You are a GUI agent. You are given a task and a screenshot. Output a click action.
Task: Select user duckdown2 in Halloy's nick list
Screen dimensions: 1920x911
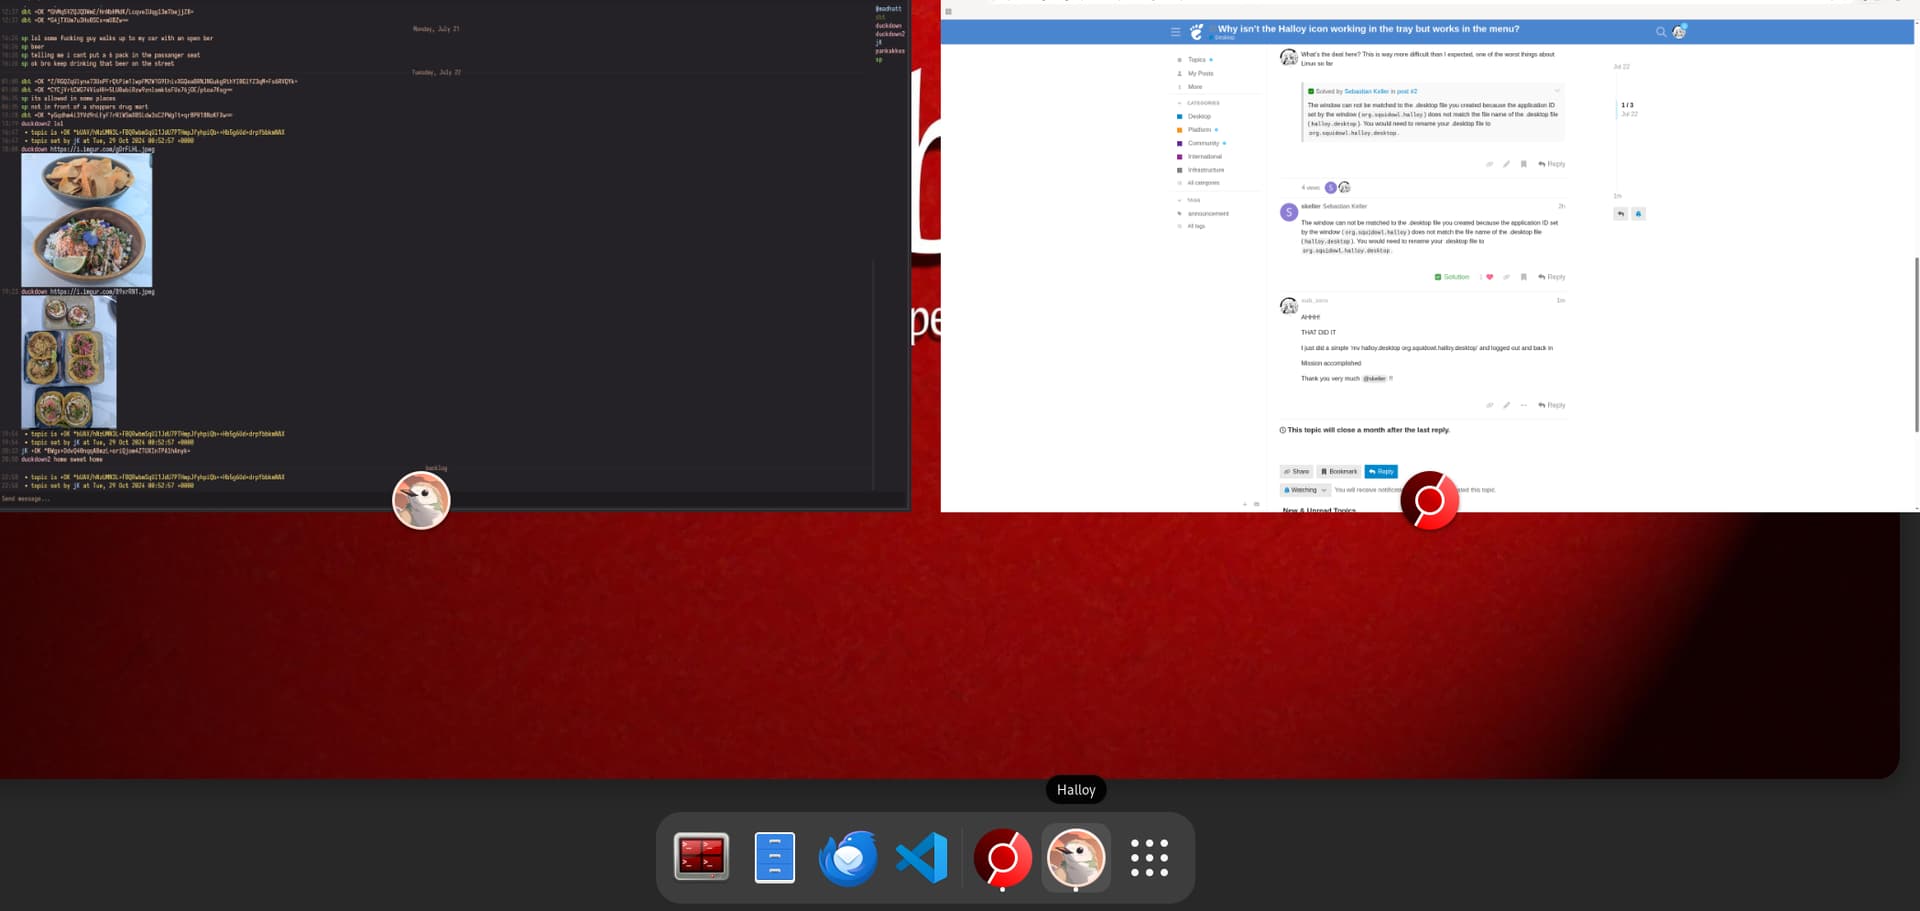(x=890, y=34)
